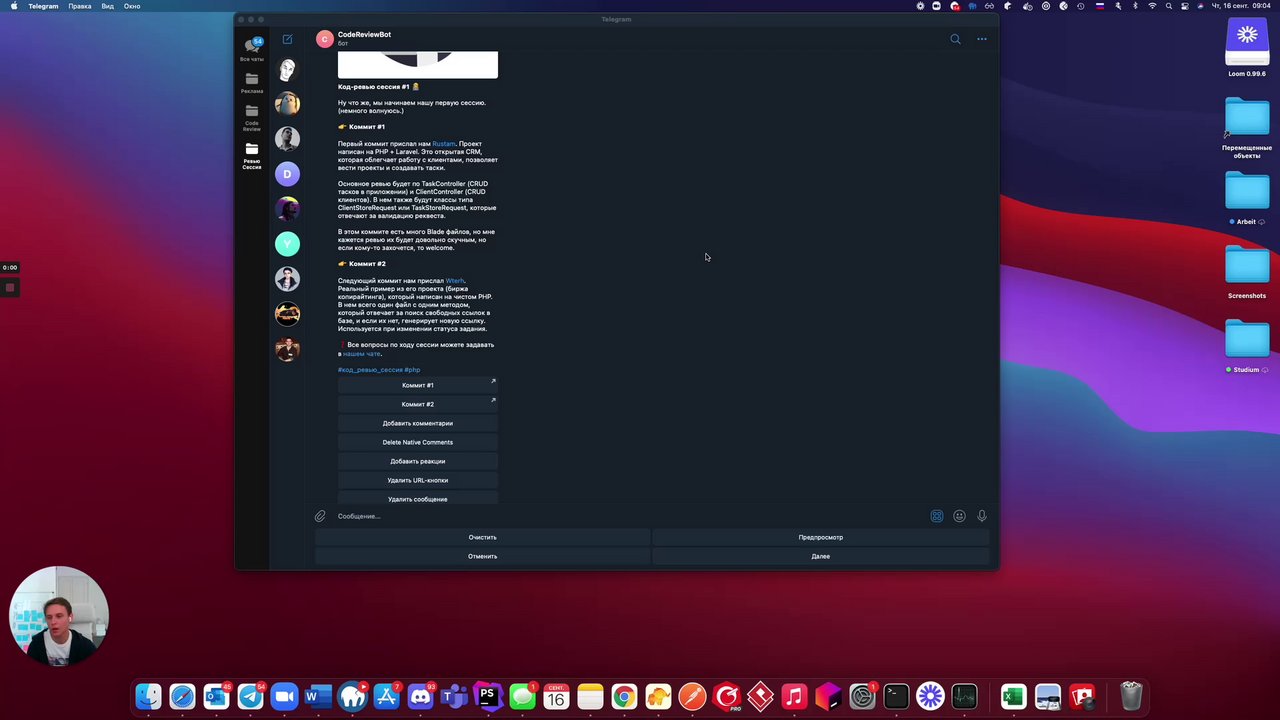Open the 'Code Review' chat folder
The height and width of the screenshot is (720, 1280).
coord(252,118)
